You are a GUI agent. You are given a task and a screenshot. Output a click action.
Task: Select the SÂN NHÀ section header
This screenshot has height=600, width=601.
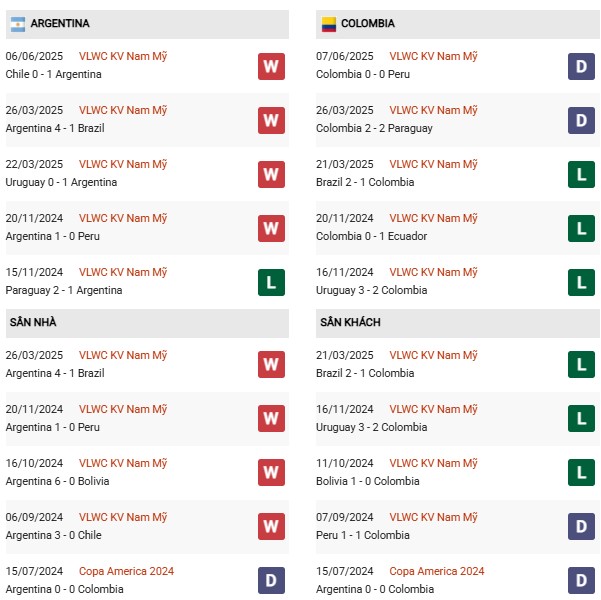pyautogui.click(x=147, y=323)
